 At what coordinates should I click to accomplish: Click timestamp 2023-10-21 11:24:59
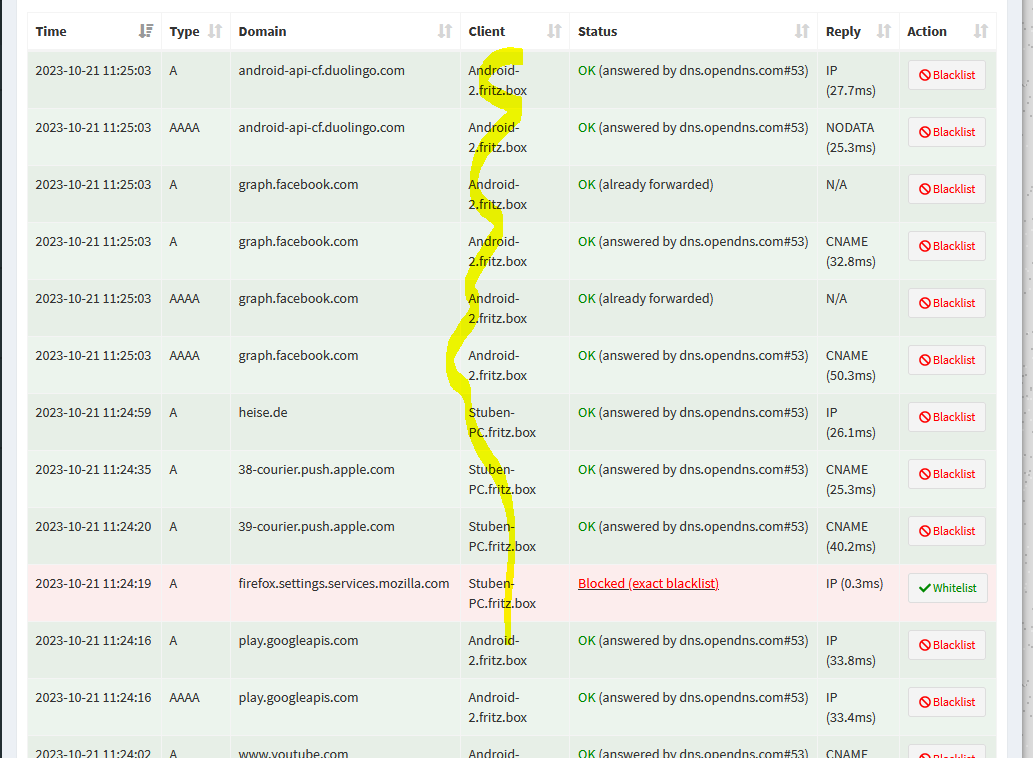(x=93, y=413)
